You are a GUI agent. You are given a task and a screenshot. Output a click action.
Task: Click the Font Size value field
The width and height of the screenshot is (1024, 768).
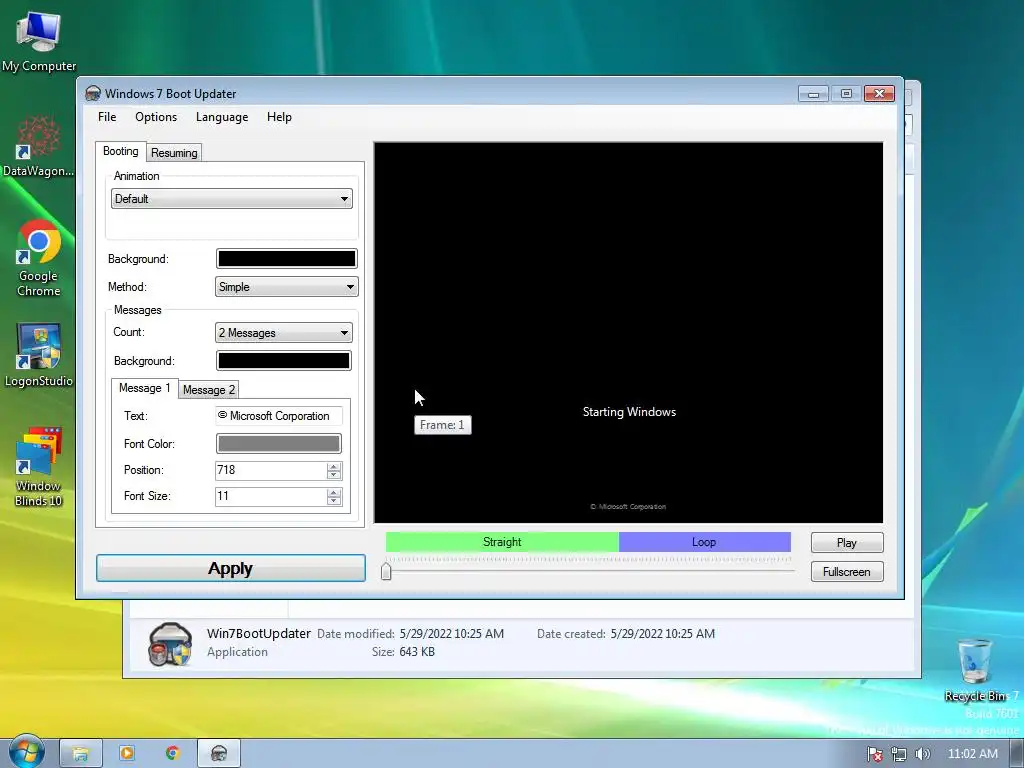click(270, 496)
